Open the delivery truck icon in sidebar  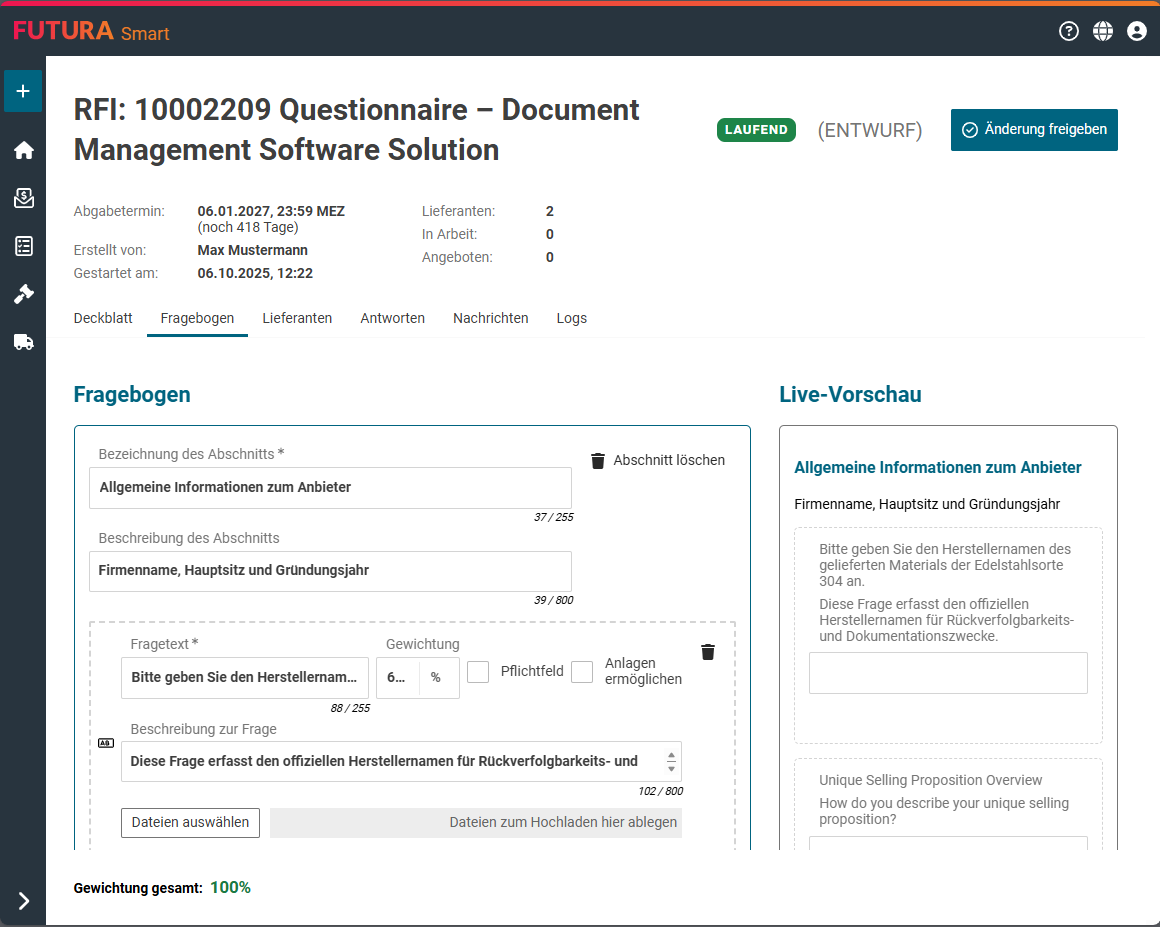[23, 342]
